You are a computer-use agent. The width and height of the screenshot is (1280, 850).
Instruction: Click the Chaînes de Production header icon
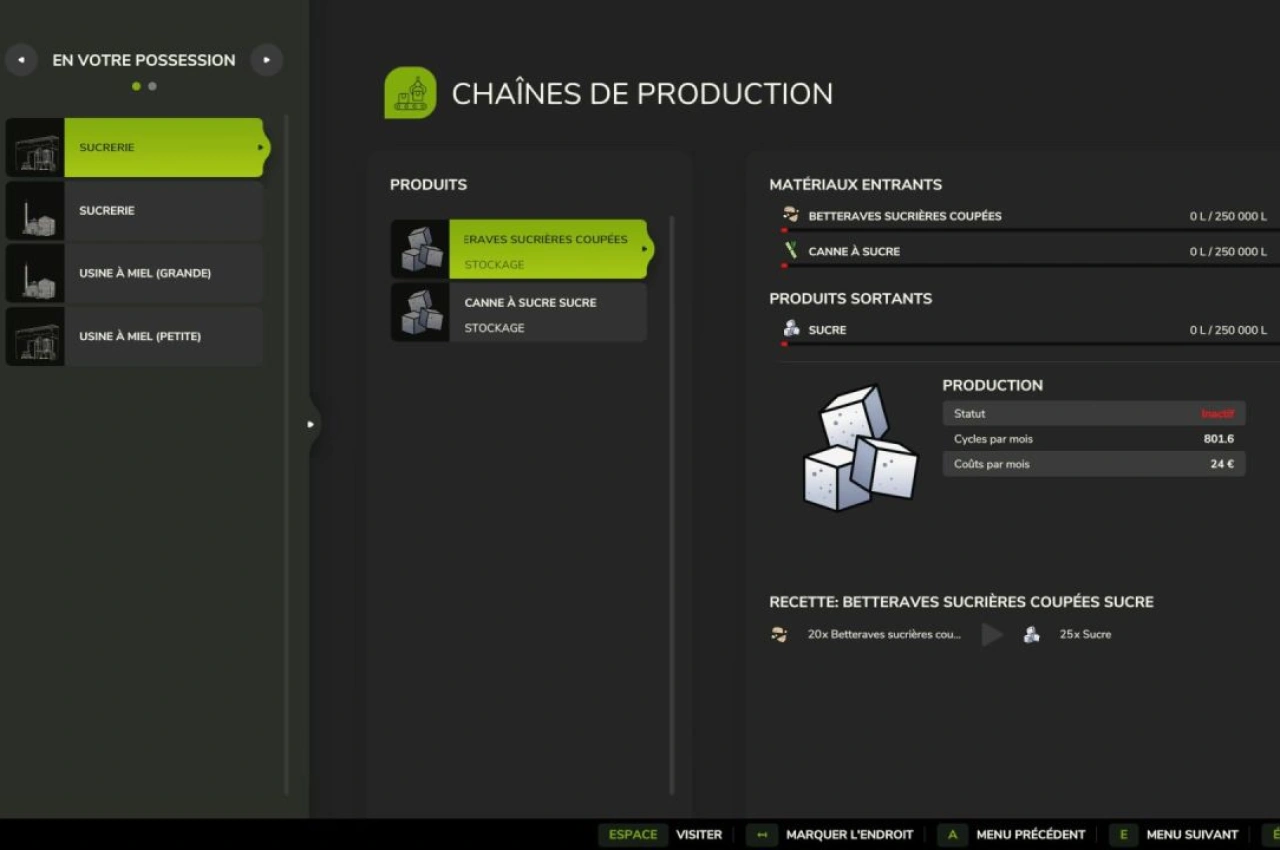pos(410,93)
